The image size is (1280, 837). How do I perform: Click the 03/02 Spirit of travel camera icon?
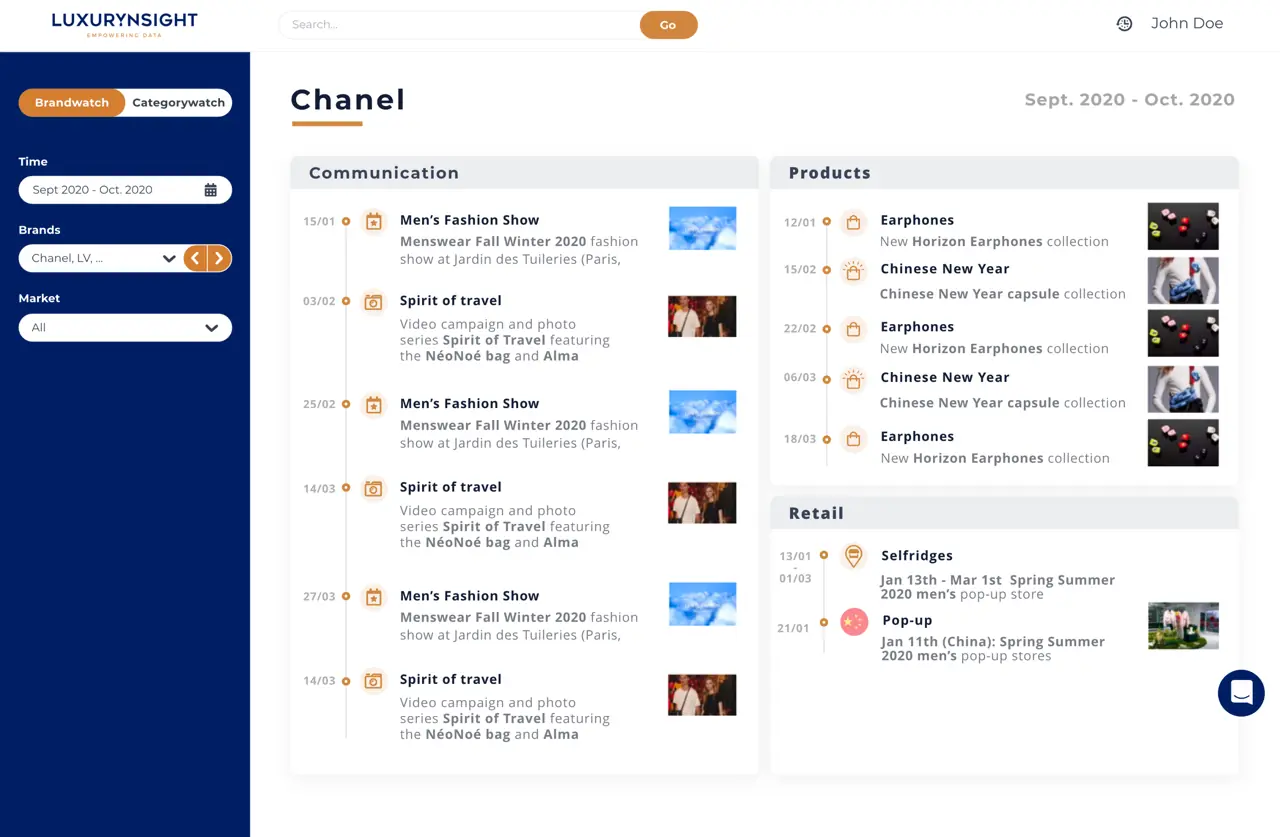pos(373,302)
